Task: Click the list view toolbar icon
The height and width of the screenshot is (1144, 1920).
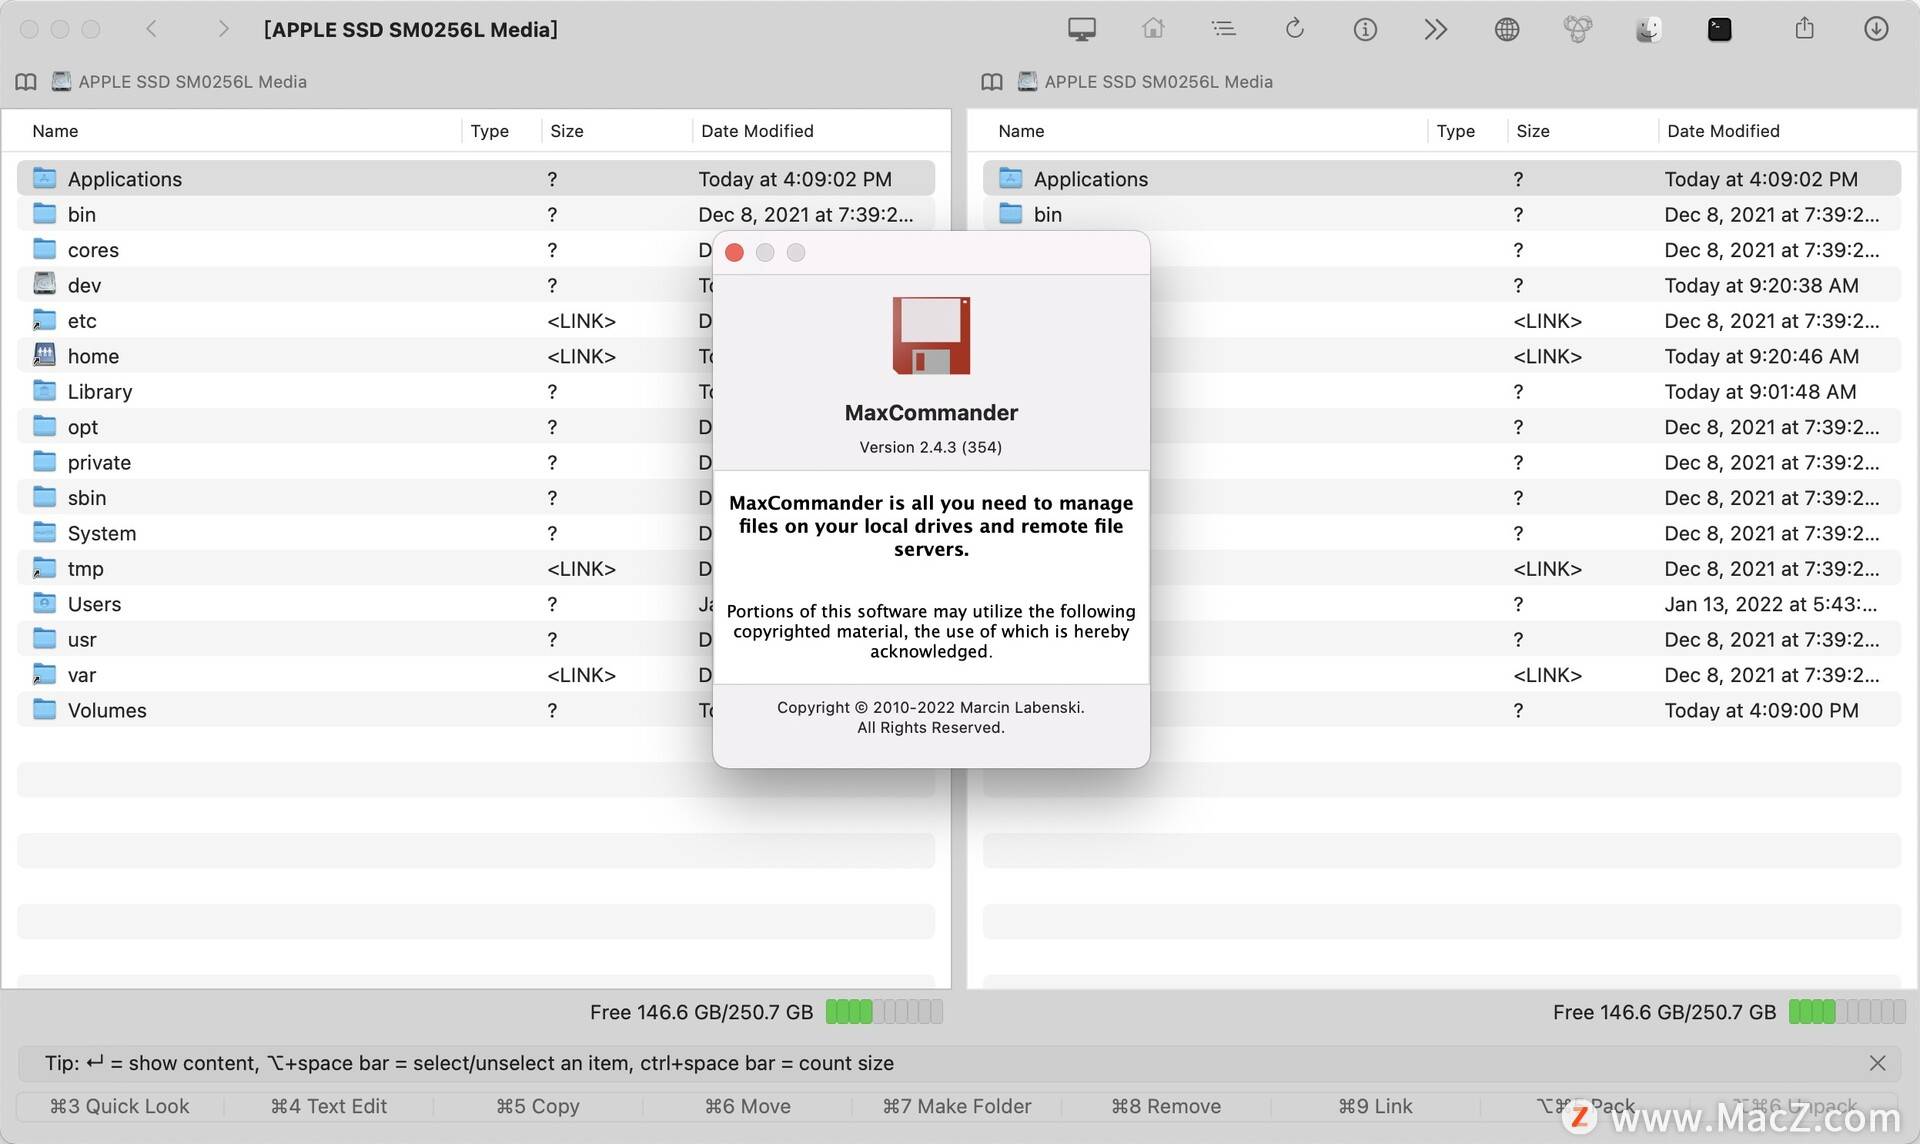Action: point(1223,29)
